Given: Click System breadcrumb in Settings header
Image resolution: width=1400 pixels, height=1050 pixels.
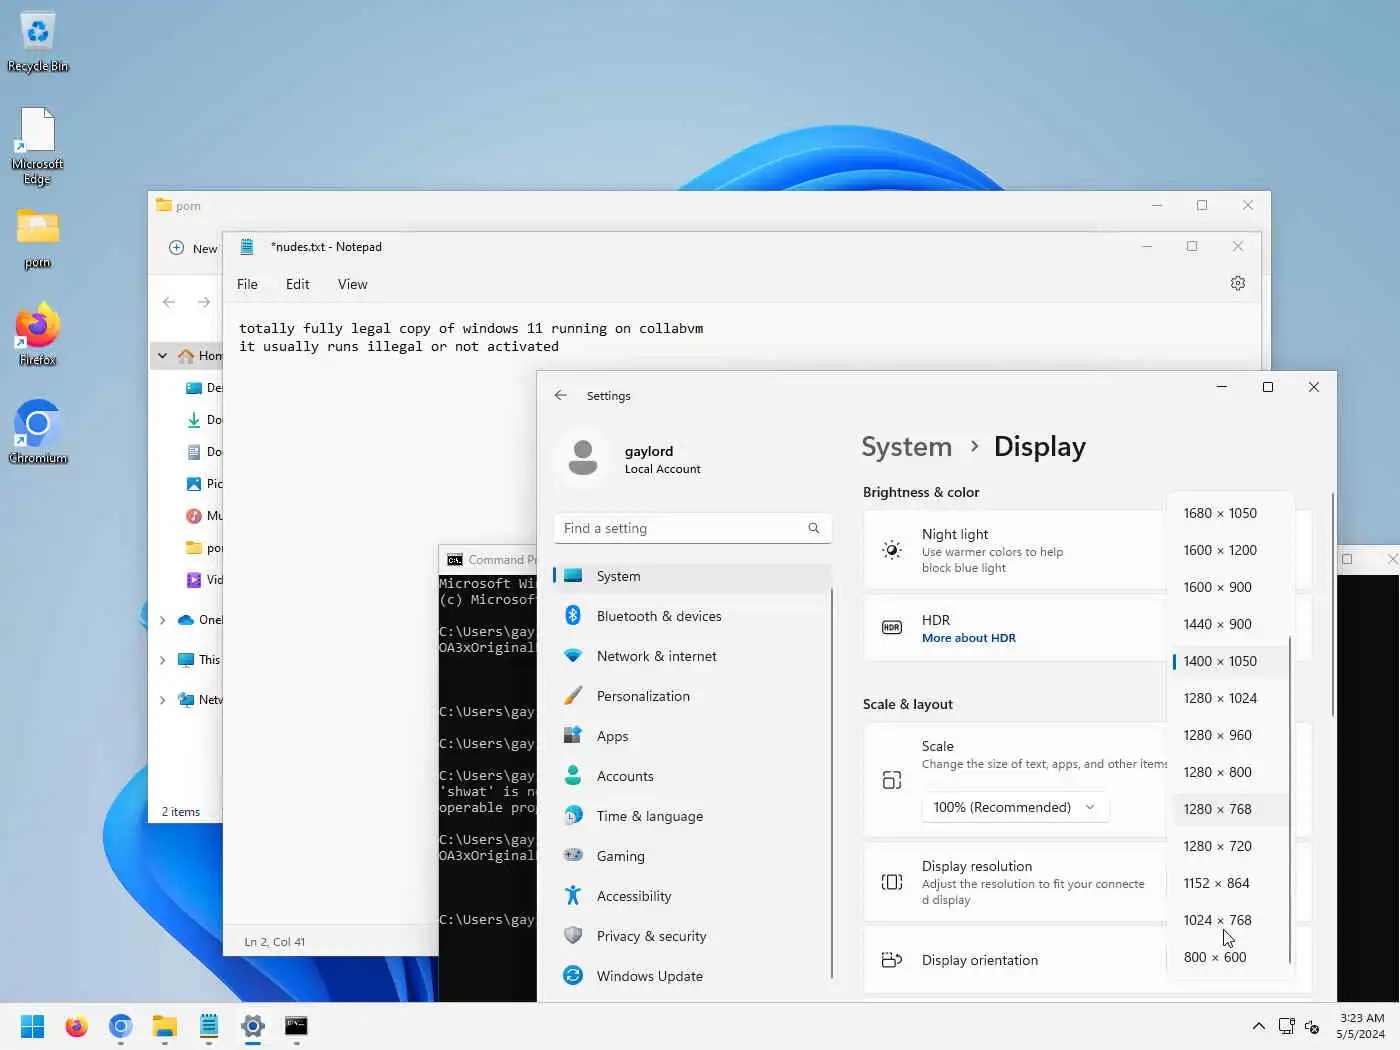Looking at the screenshot, I should click(x=906, y=447).
